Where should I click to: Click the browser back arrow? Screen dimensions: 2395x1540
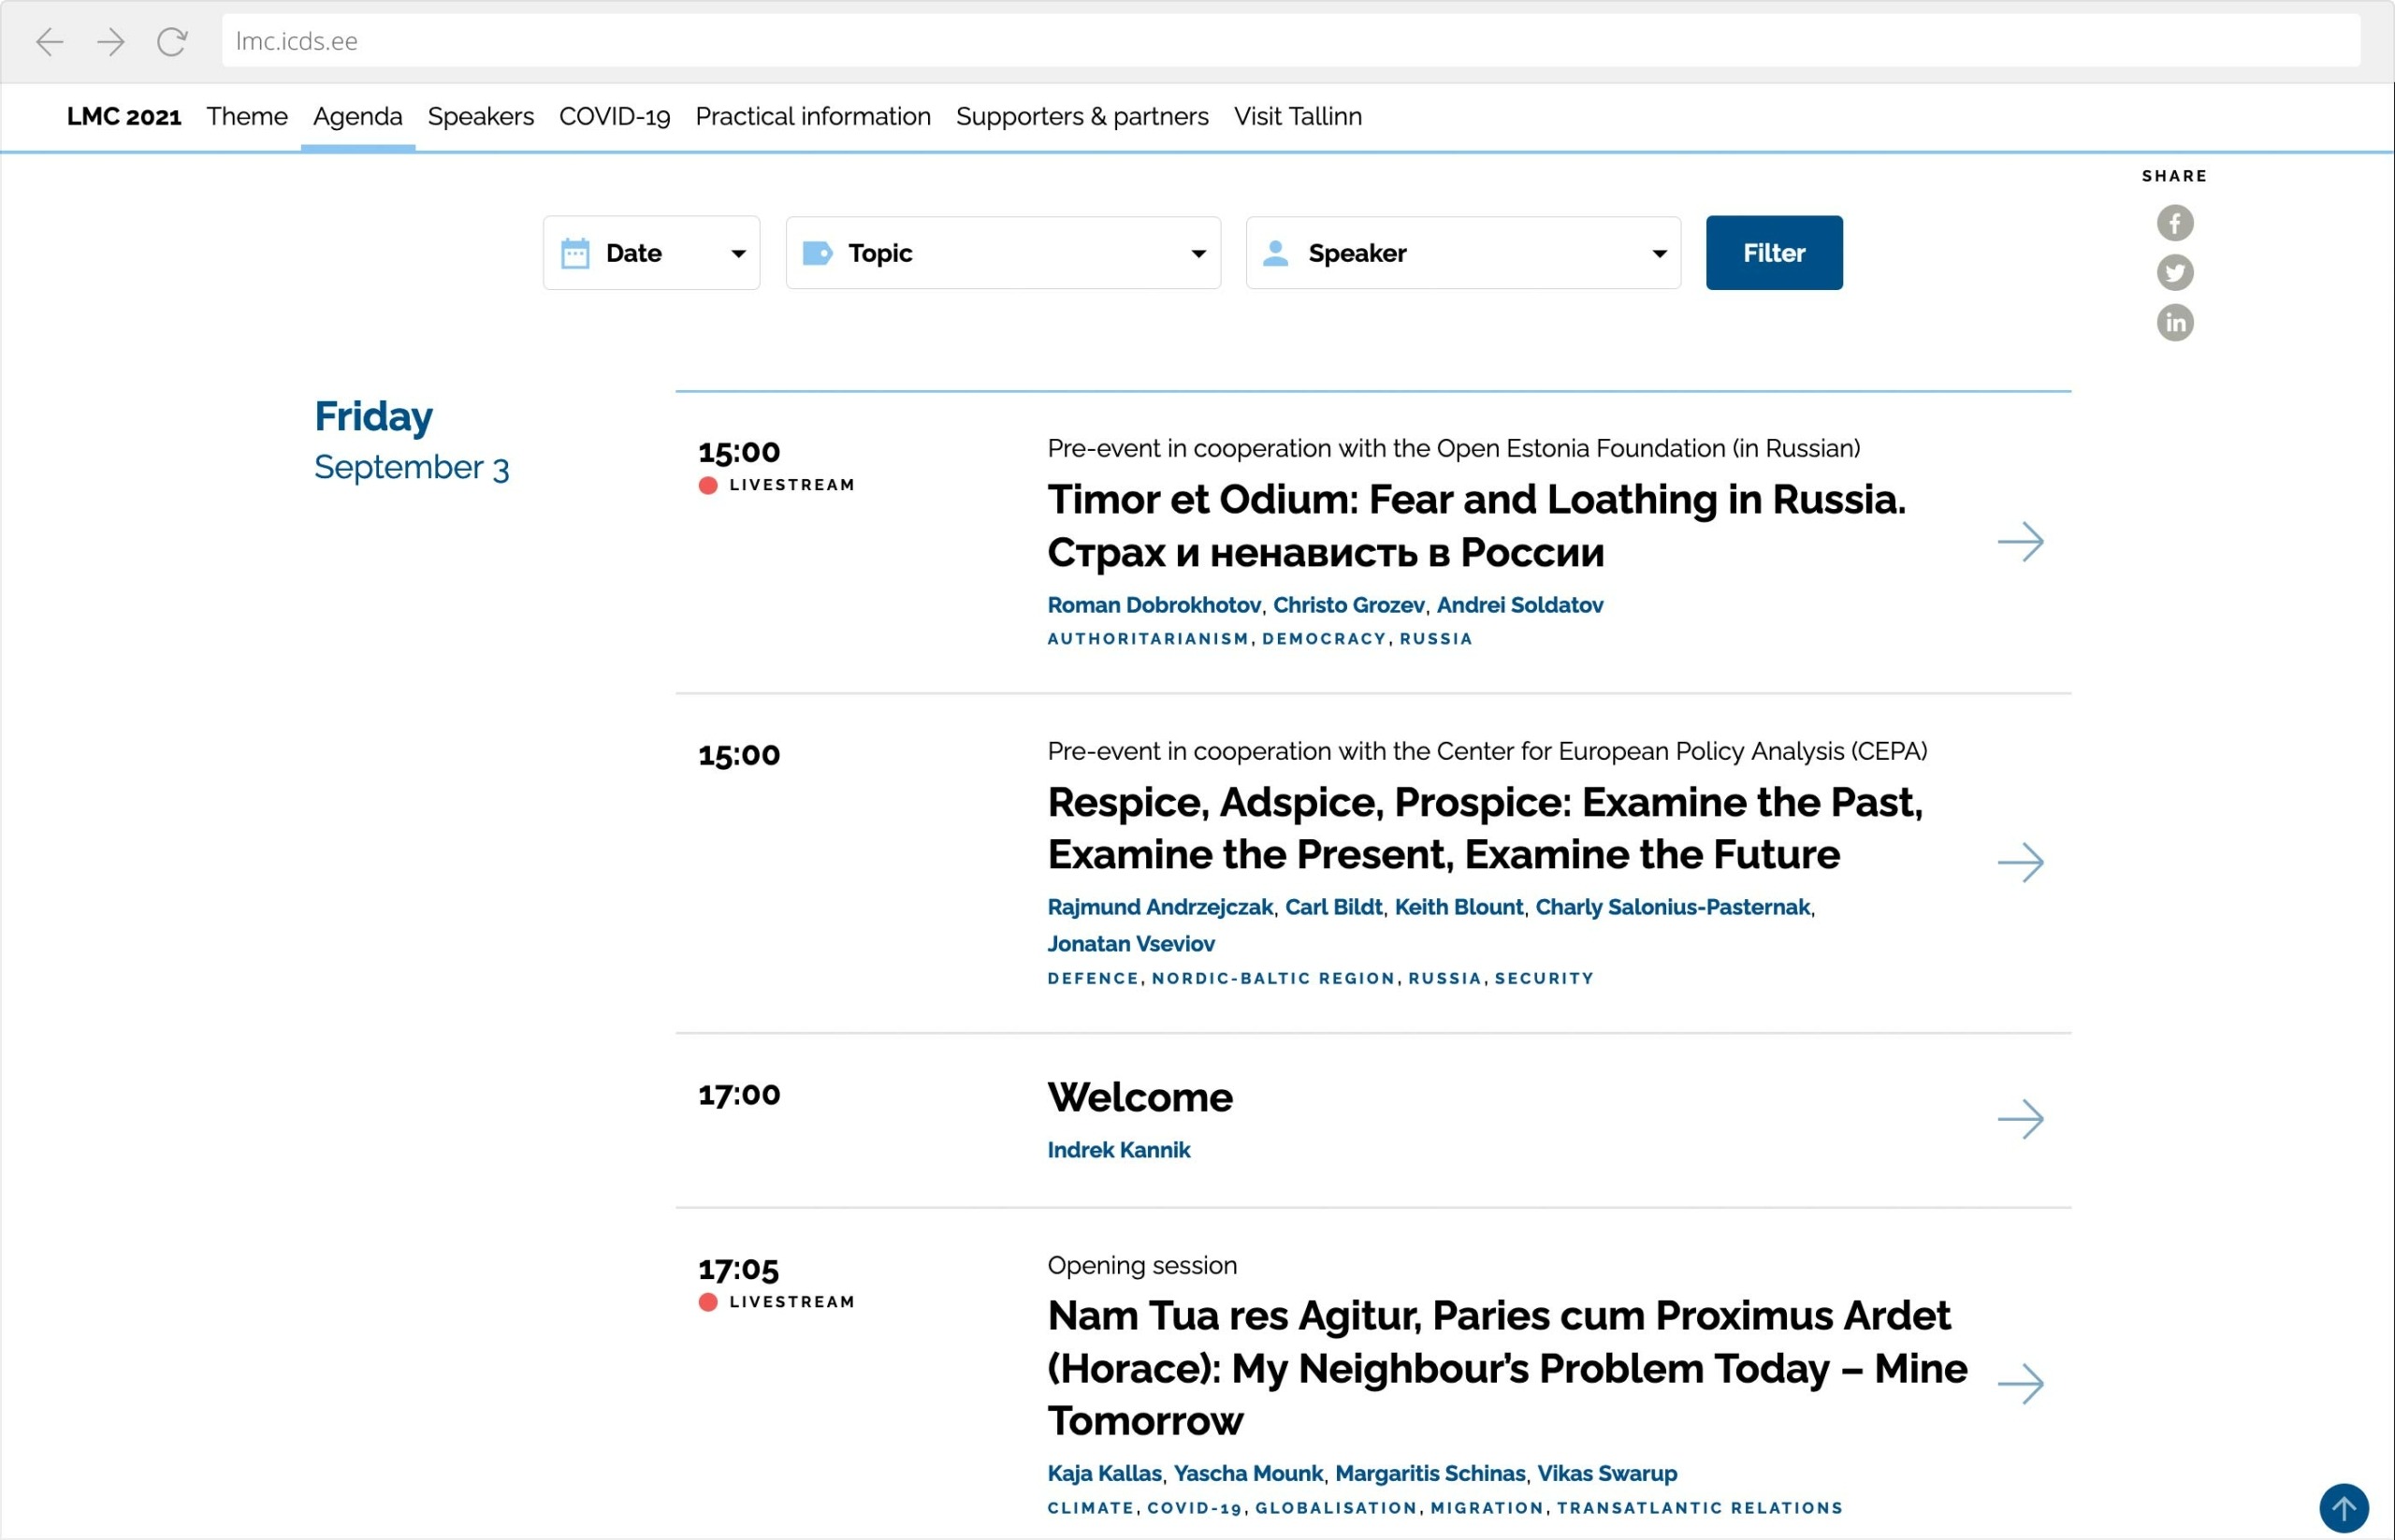pos(49,41)
